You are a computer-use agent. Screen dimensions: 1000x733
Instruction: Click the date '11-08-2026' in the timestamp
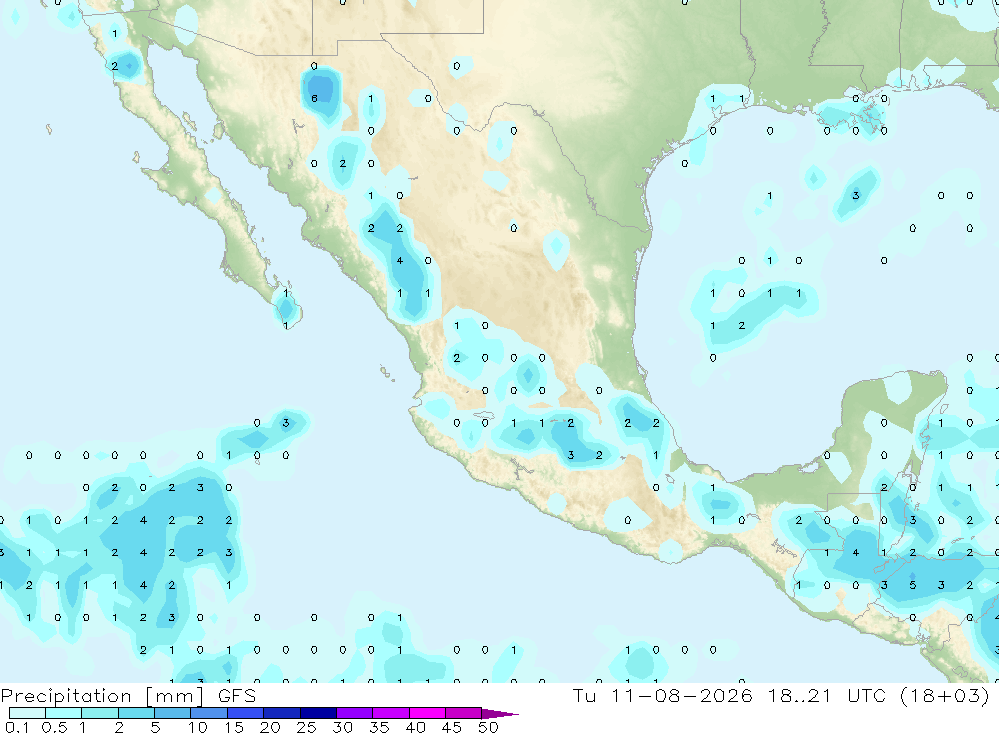[681, 695]
